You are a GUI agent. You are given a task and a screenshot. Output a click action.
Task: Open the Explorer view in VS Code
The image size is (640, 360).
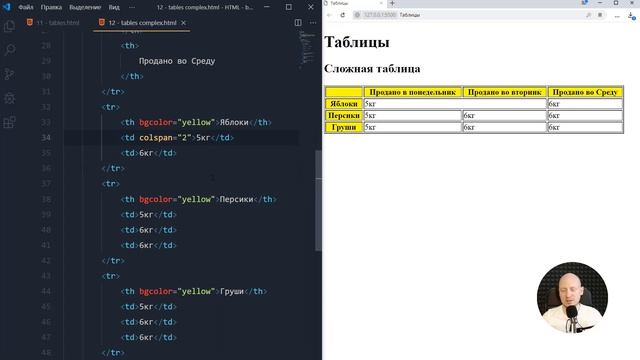pos(9,26)
